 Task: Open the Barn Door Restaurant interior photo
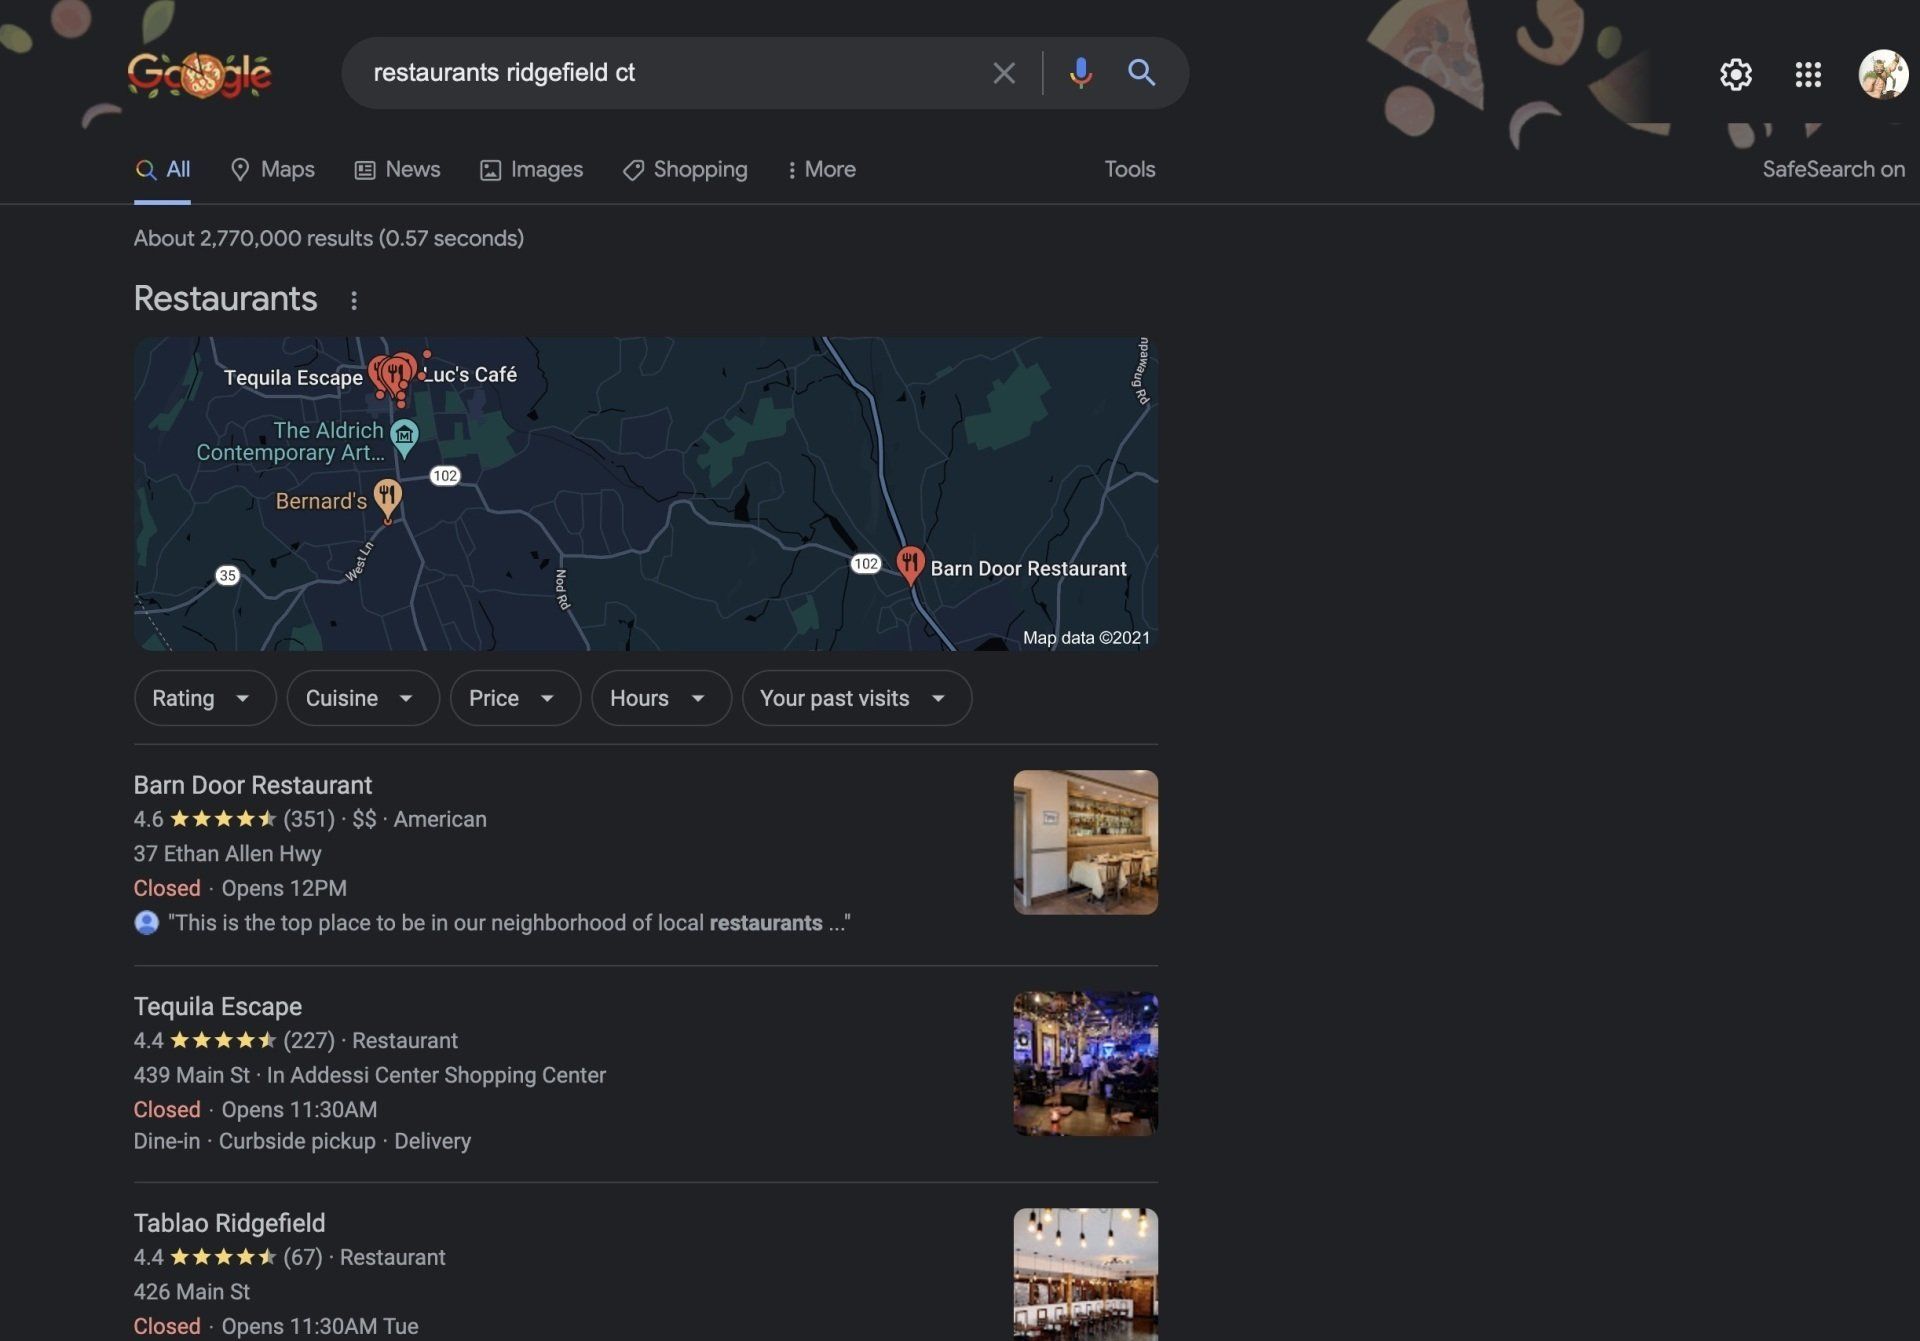click(1085, 842)
